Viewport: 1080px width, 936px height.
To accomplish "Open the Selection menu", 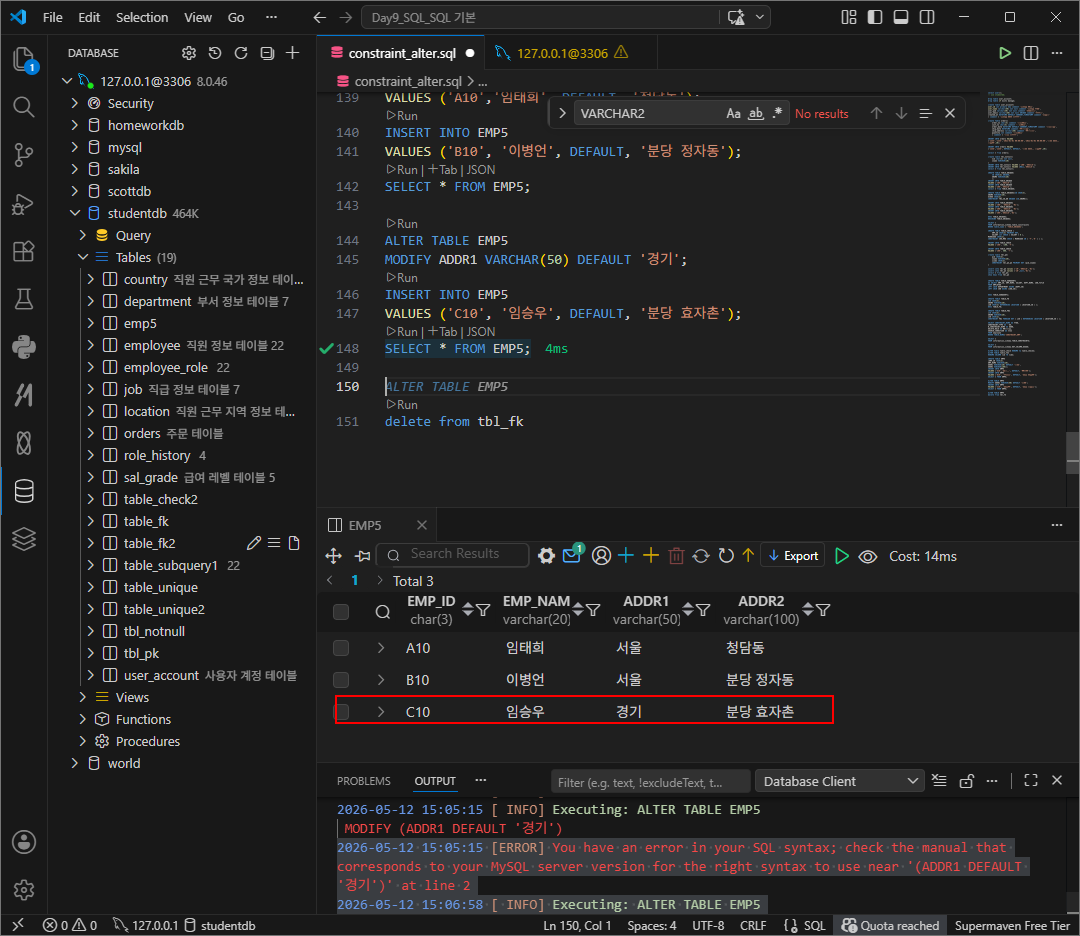I will point(142,17).
